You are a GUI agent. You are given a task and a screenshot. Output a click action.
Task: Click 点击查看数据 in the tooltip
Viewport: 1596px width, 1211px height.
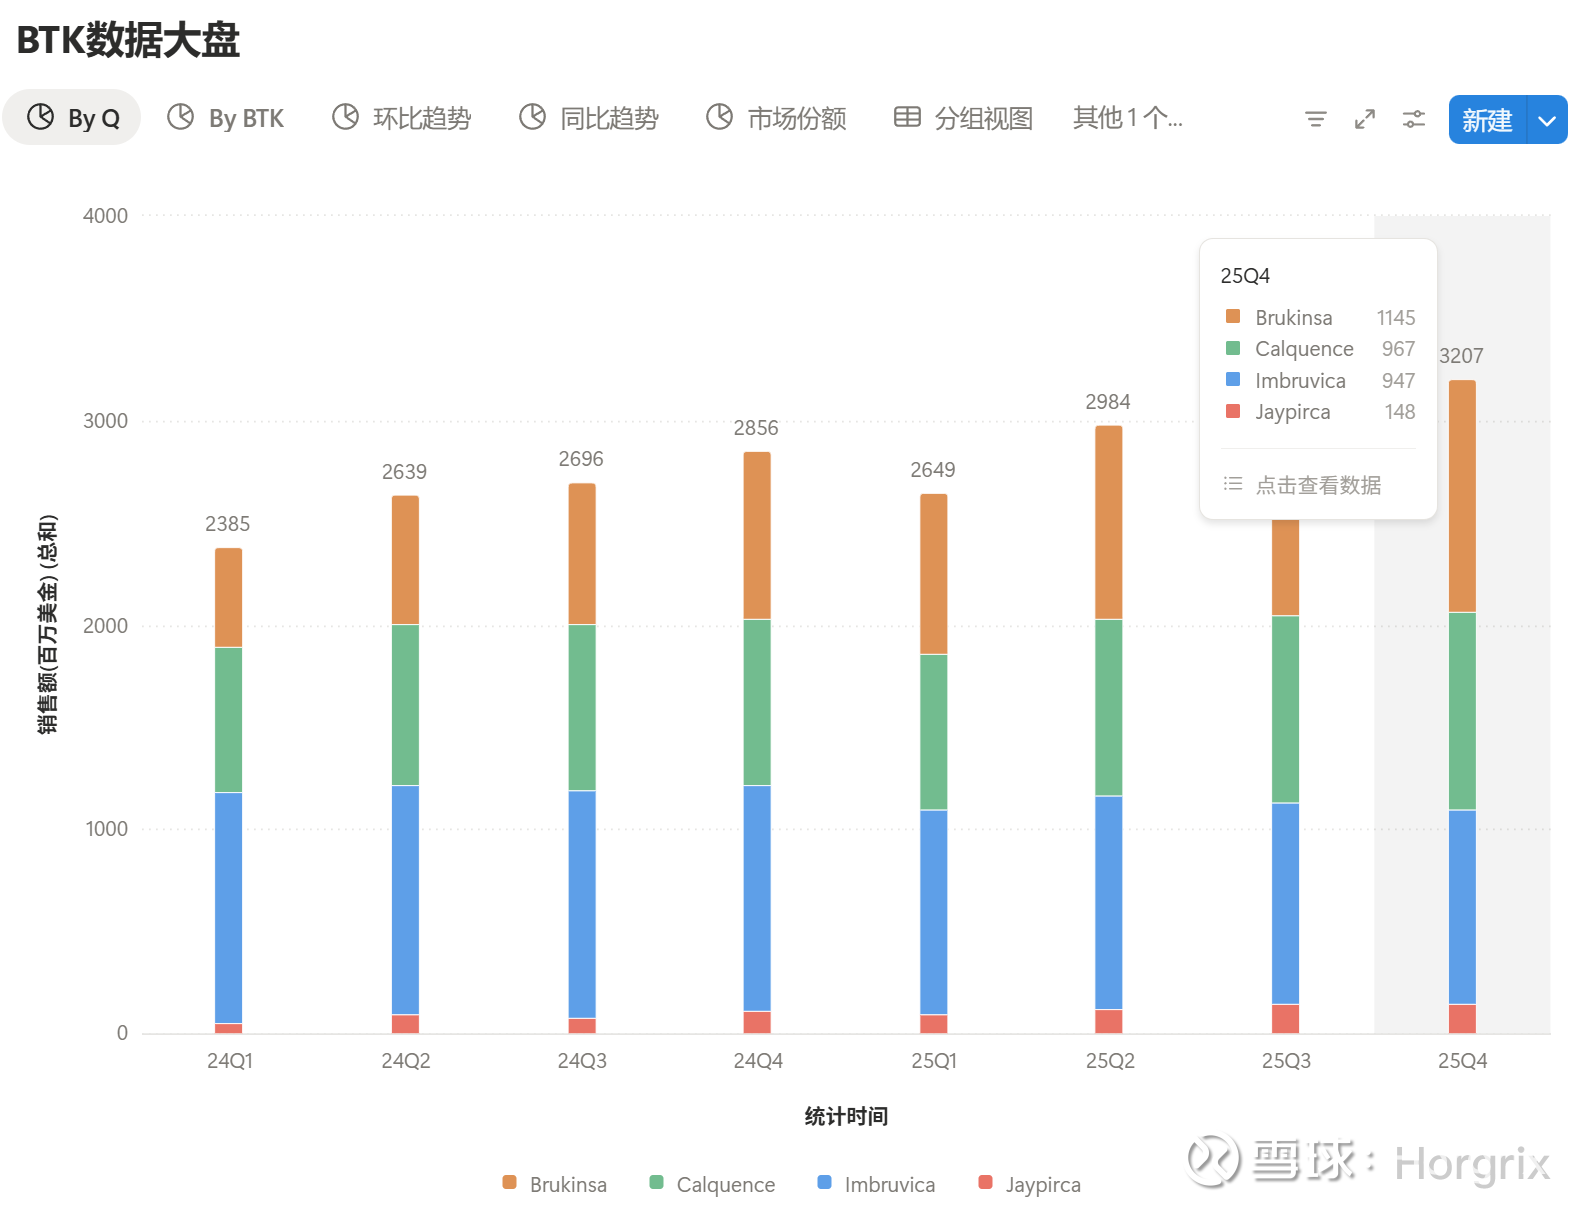[x=1318, y=485]
